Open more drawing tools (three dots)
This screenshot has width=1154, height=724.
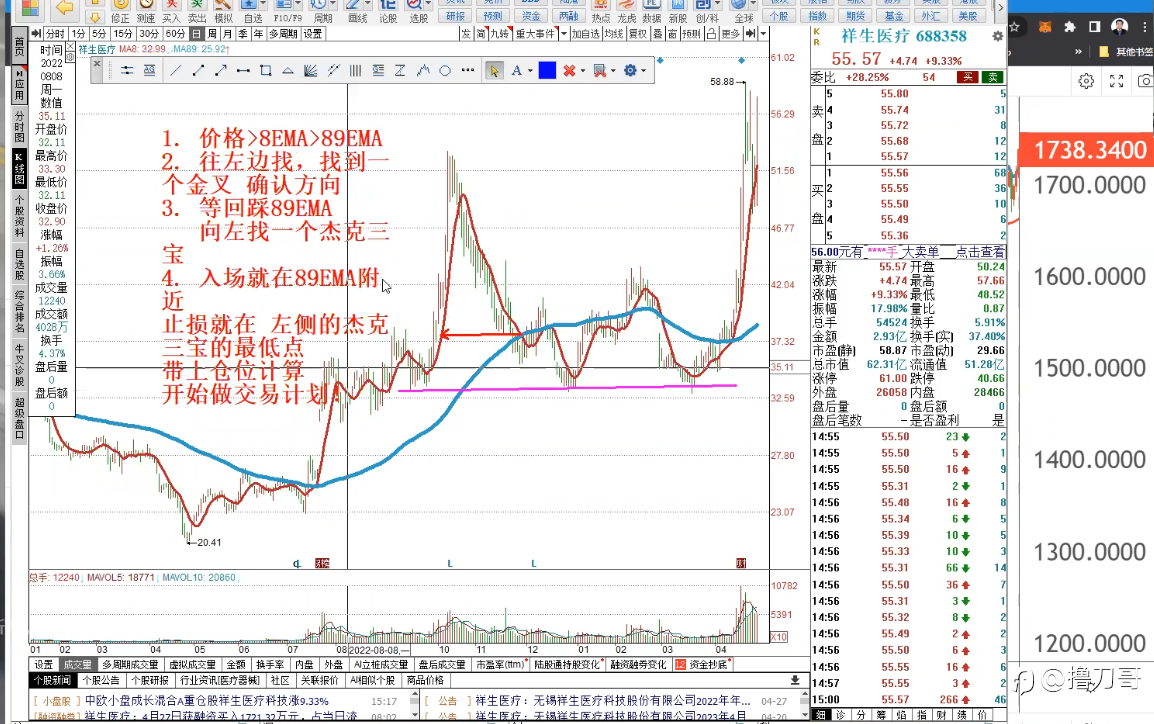click(468, 71)
